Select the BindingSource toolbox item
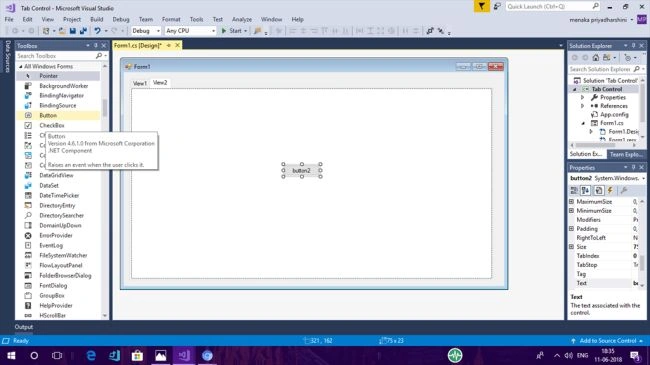650x365 pixels. (x=58, y=106)
